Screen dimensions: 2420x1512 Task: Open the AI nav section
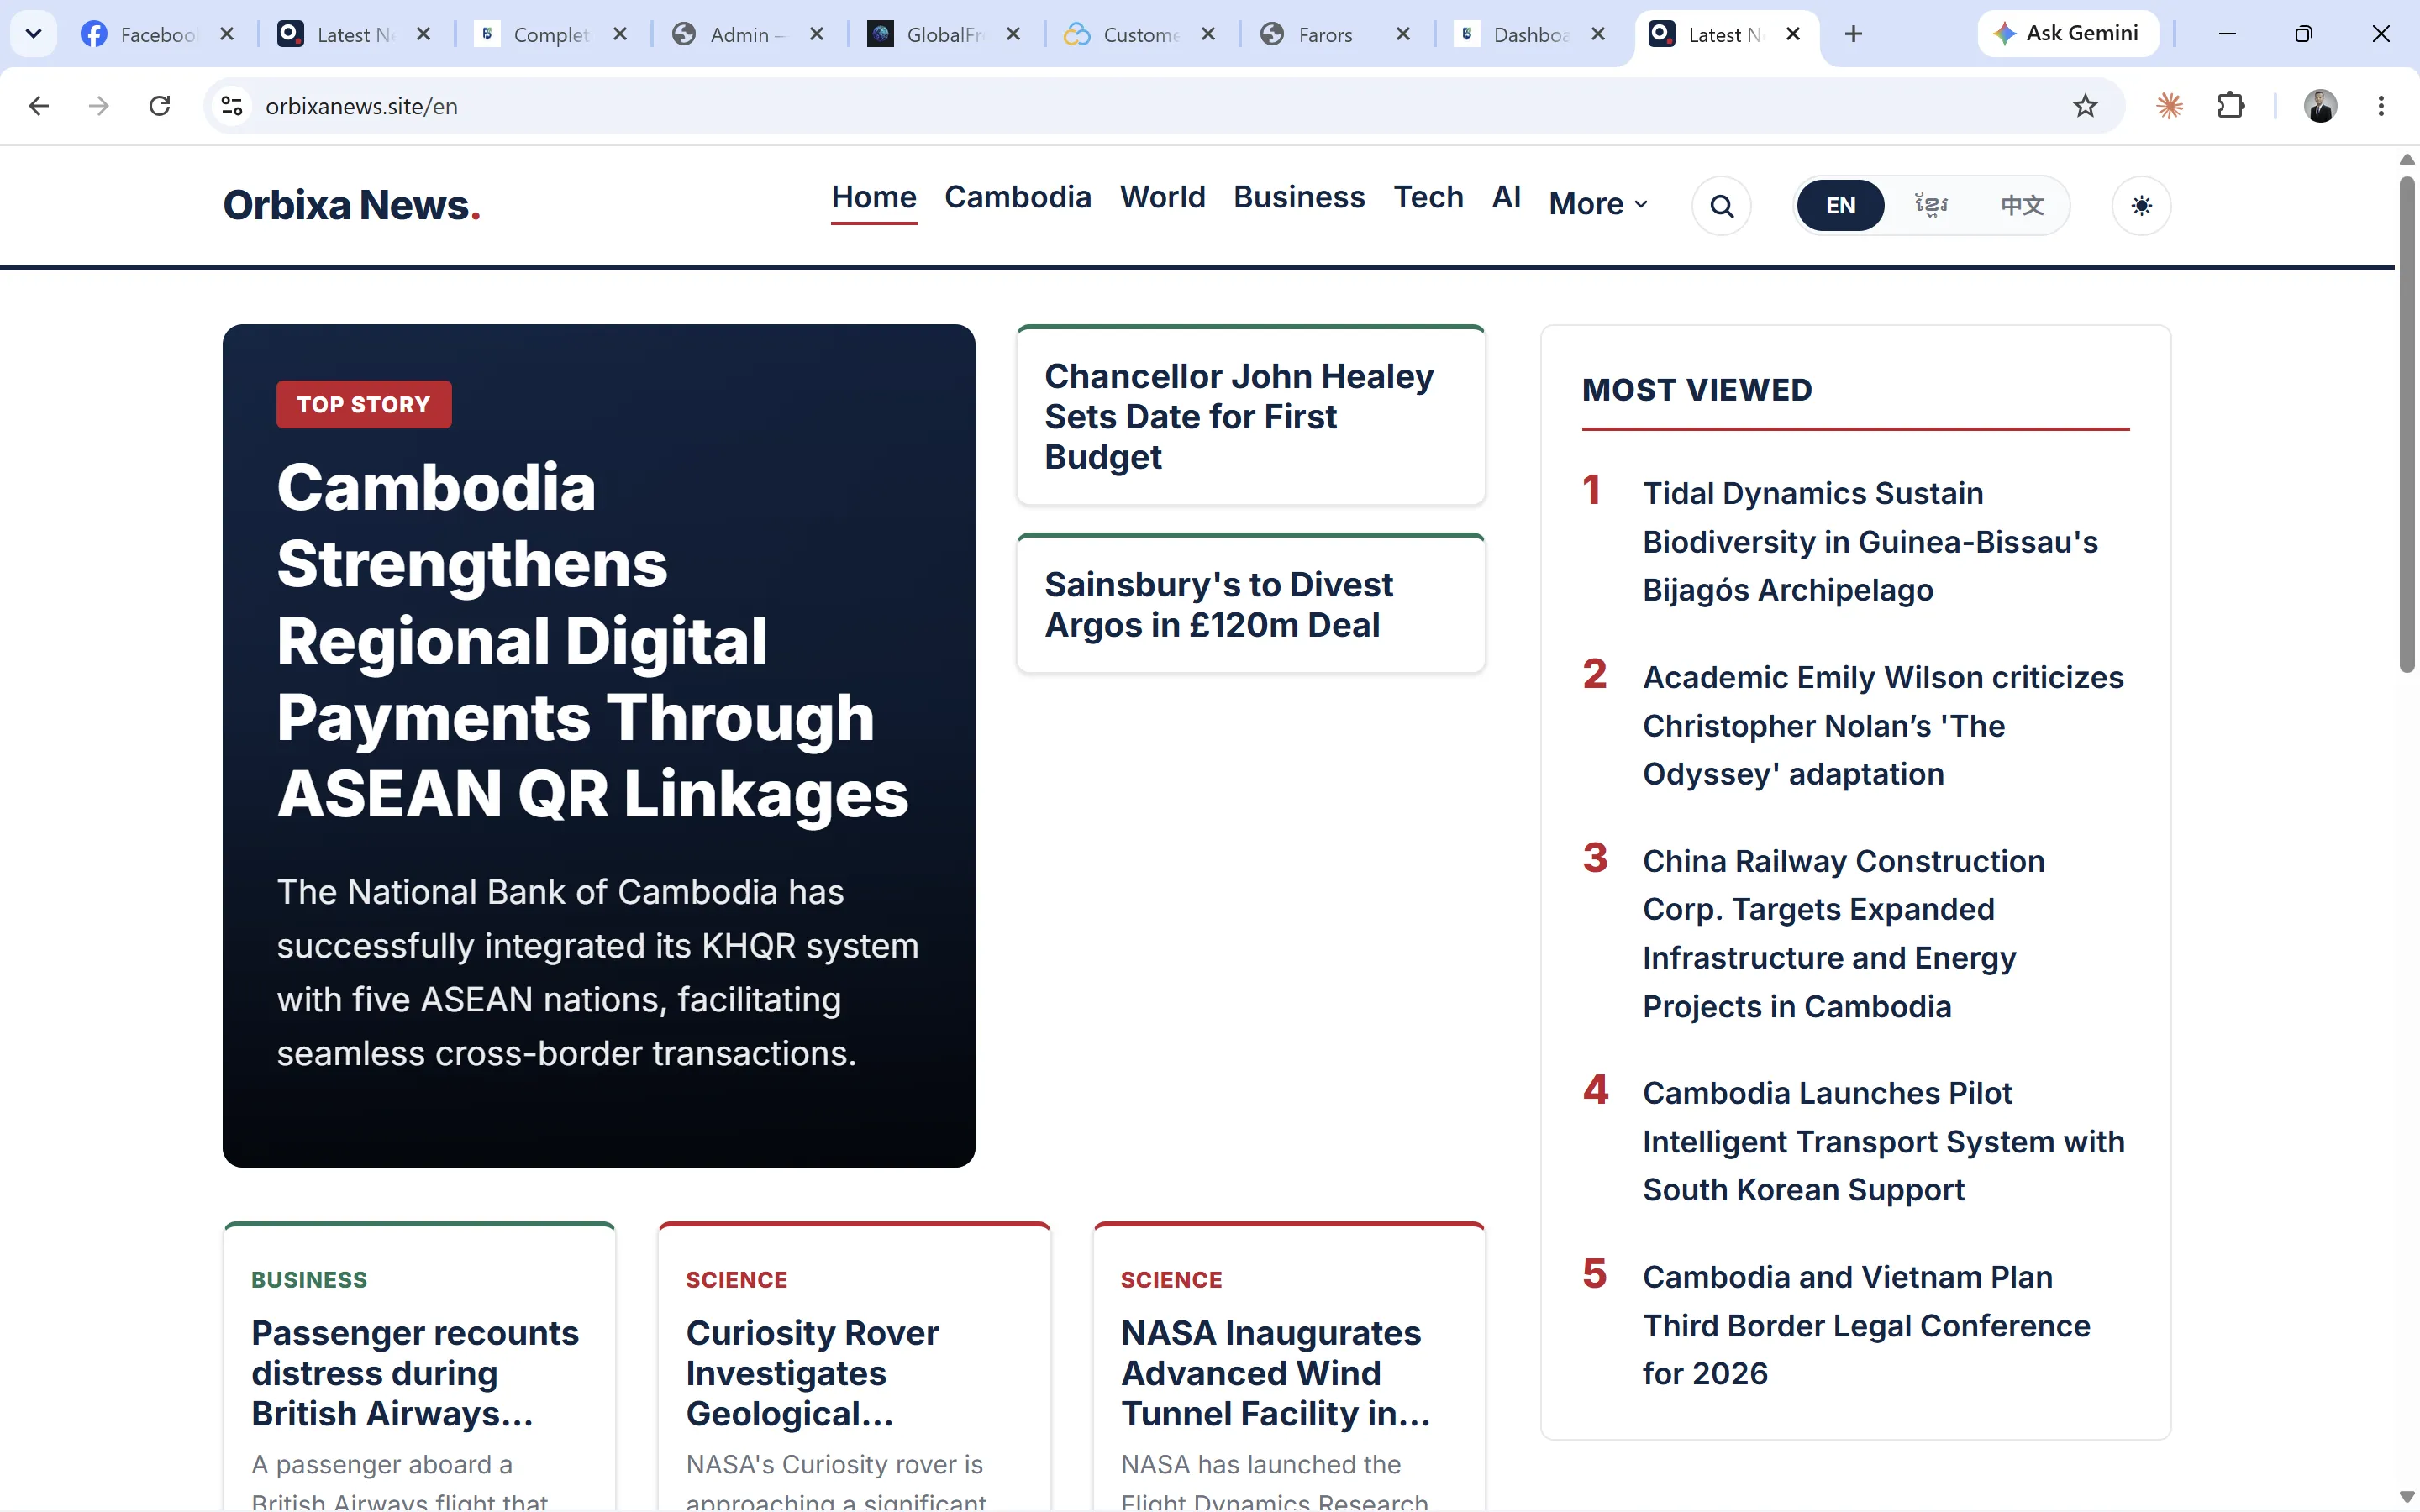tap(1506, 198)
